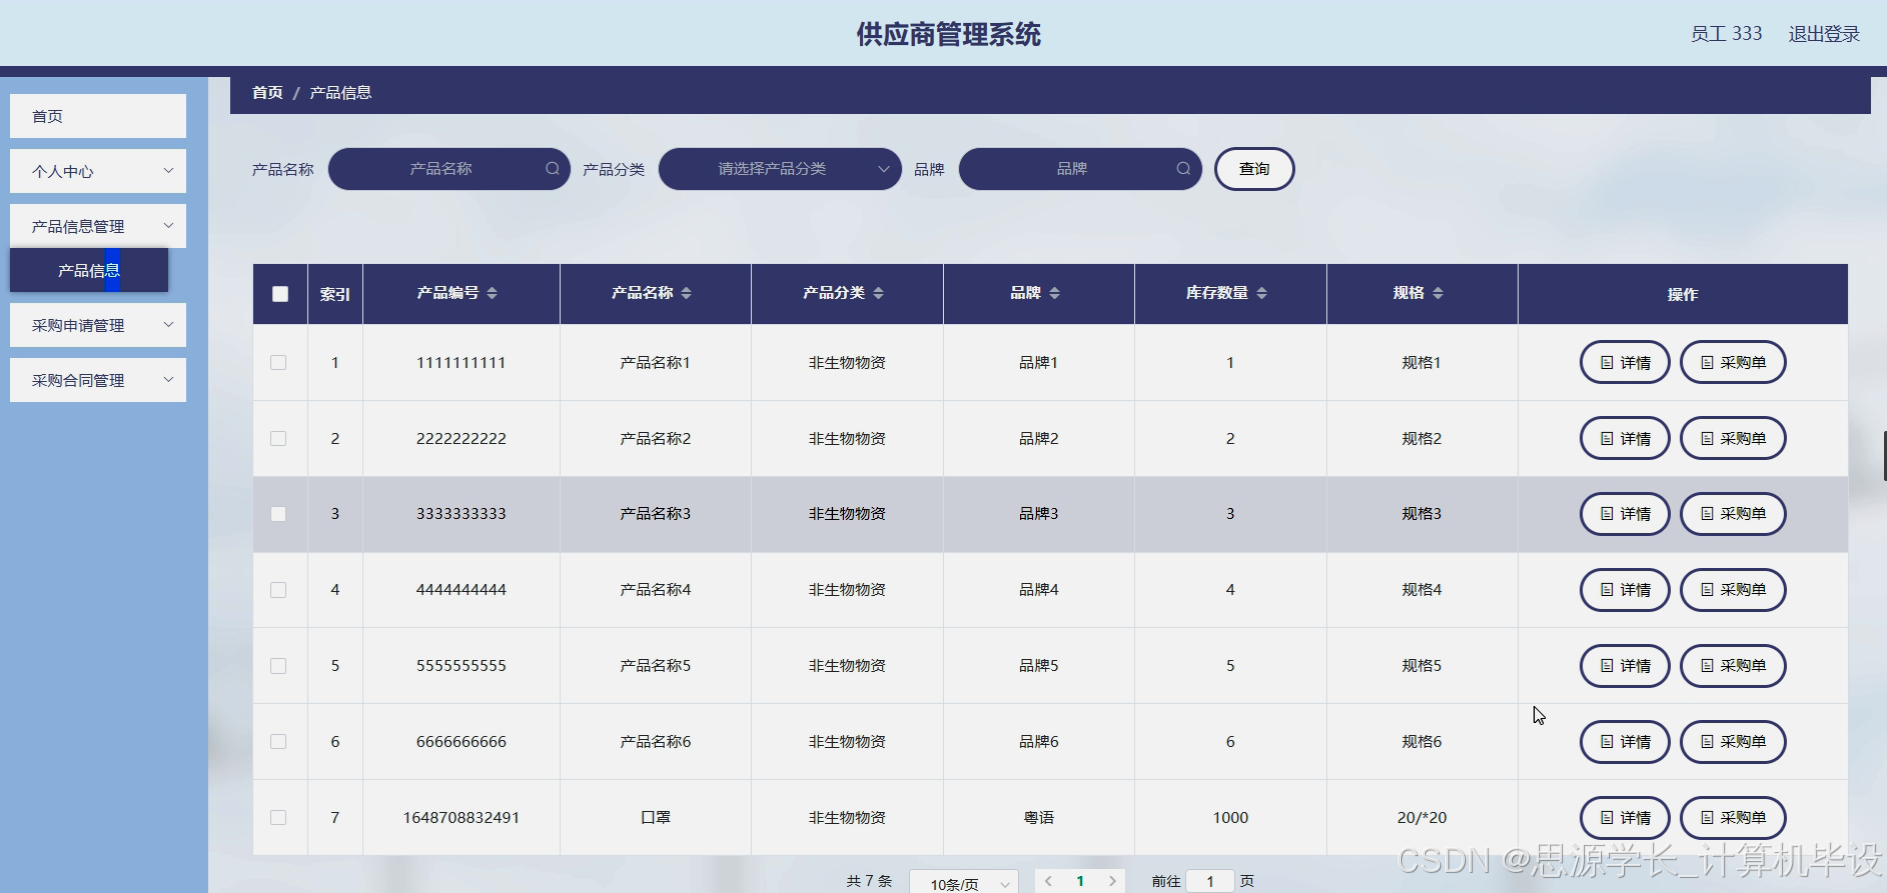The height and width of the screenshot is (893, 1887).
Task: Open 采购单 for 产品名称1
Action: coord(1733,362)
